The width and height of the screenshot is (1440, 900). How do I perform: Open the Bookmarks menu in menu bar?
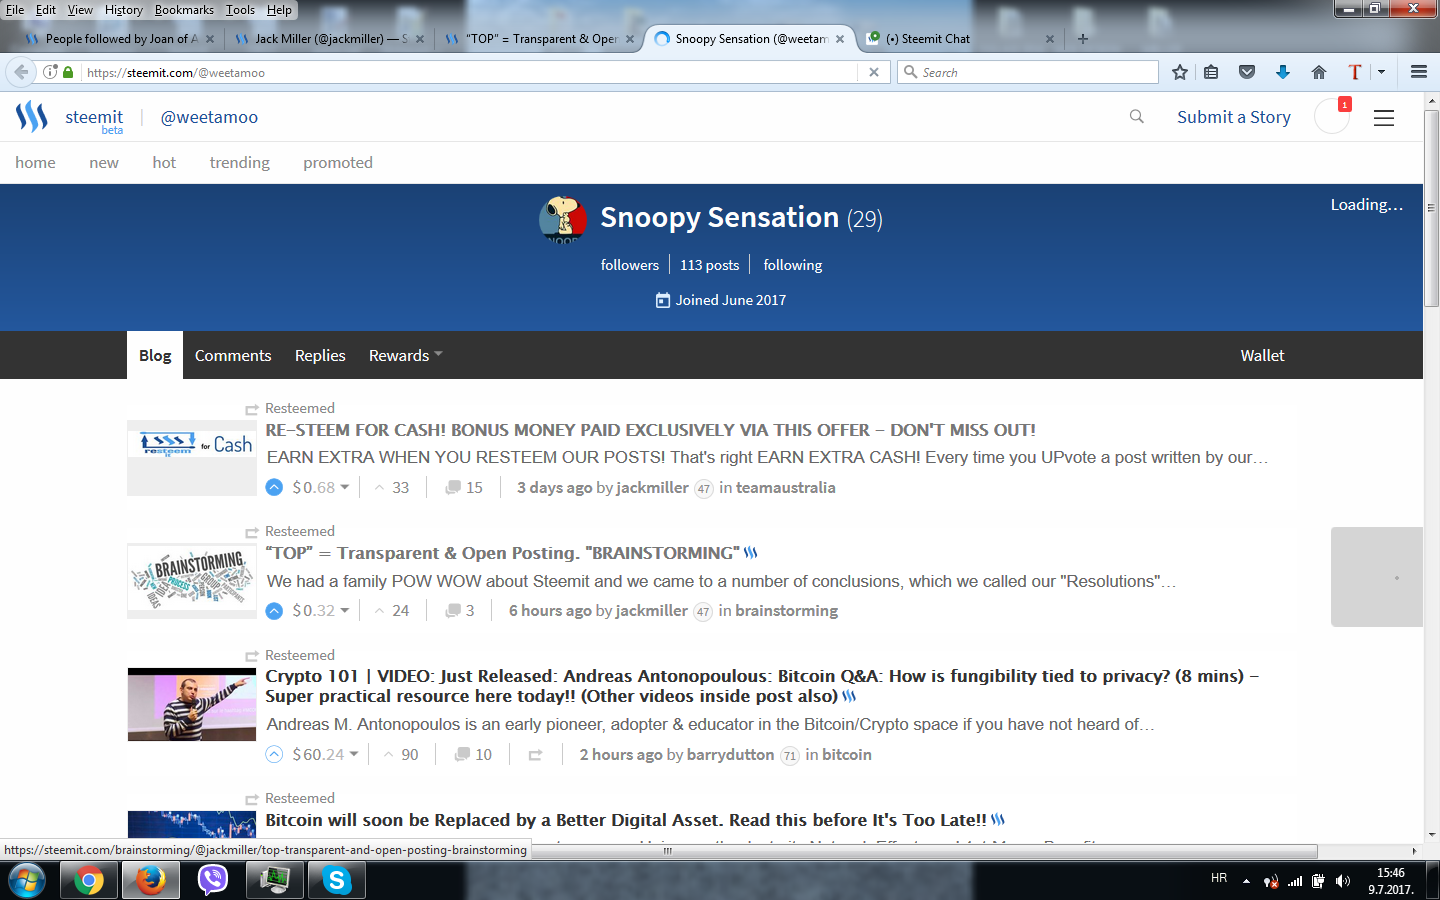pos(184,10)
